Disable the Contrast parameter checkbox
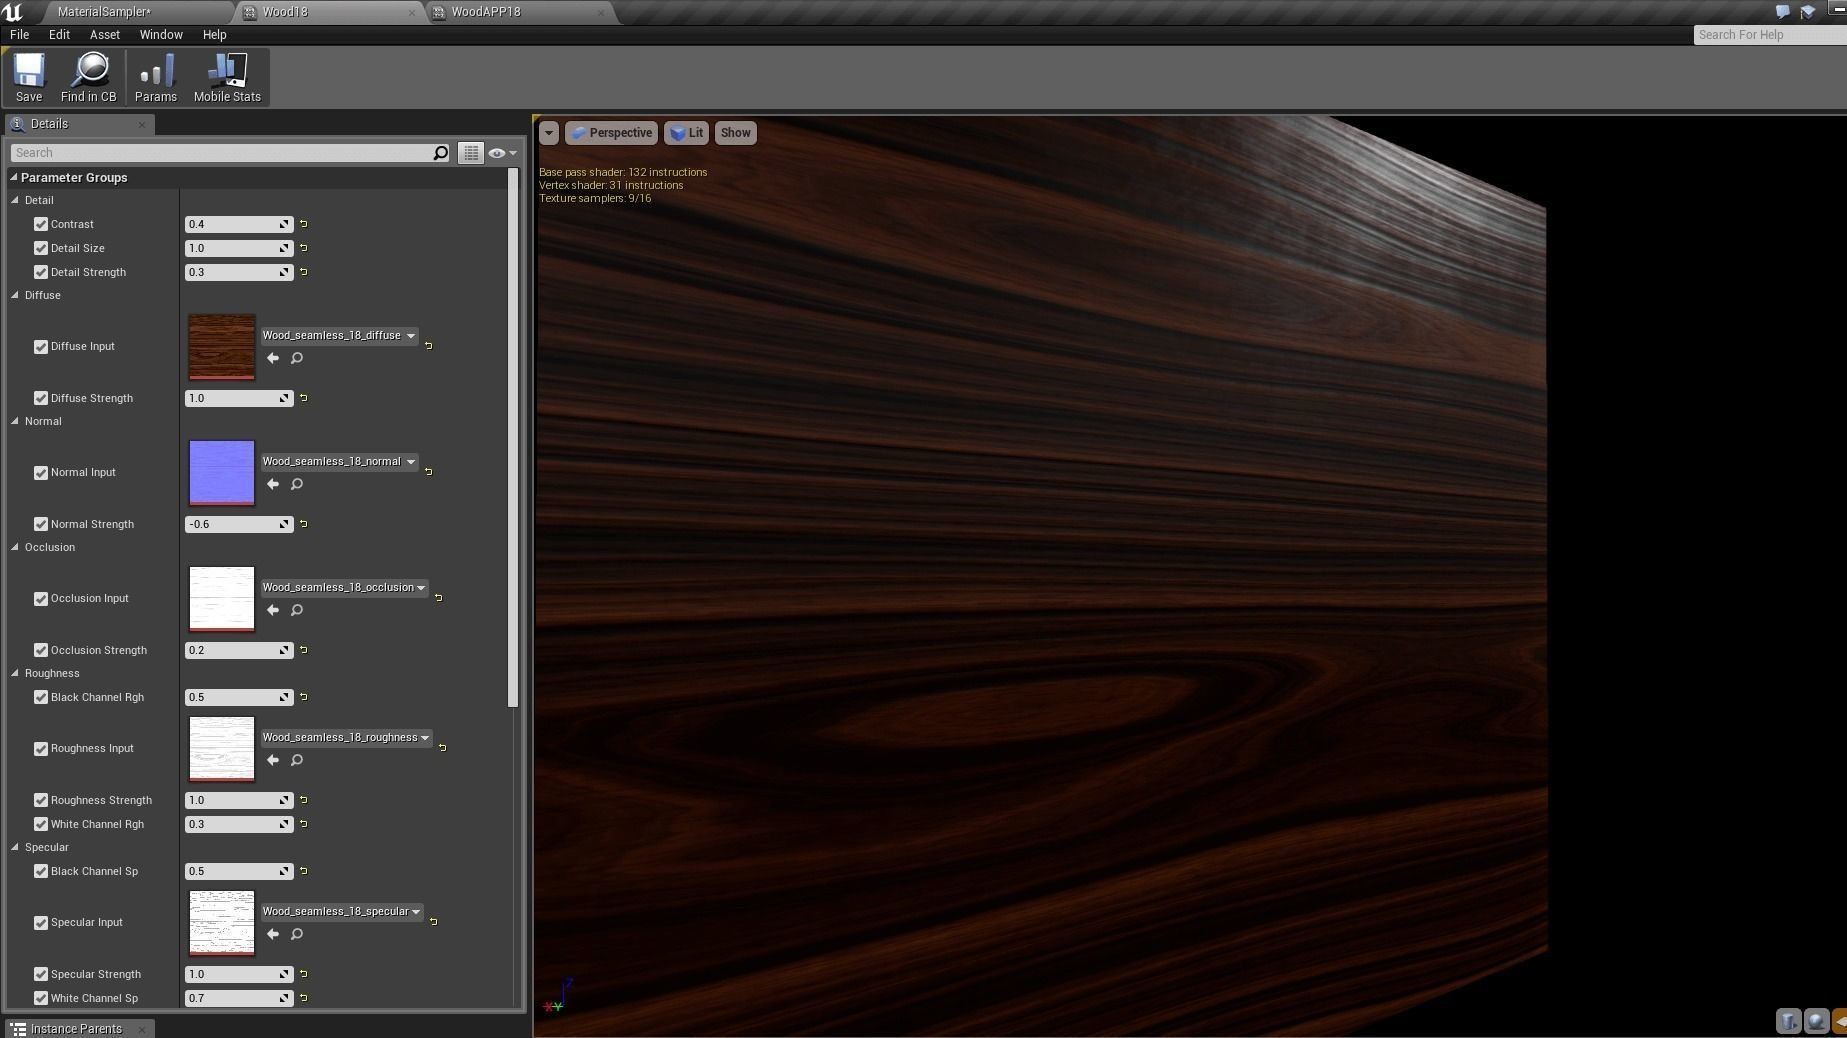The width and height of the screenshot is (1847, 1038). click(41, 224)
